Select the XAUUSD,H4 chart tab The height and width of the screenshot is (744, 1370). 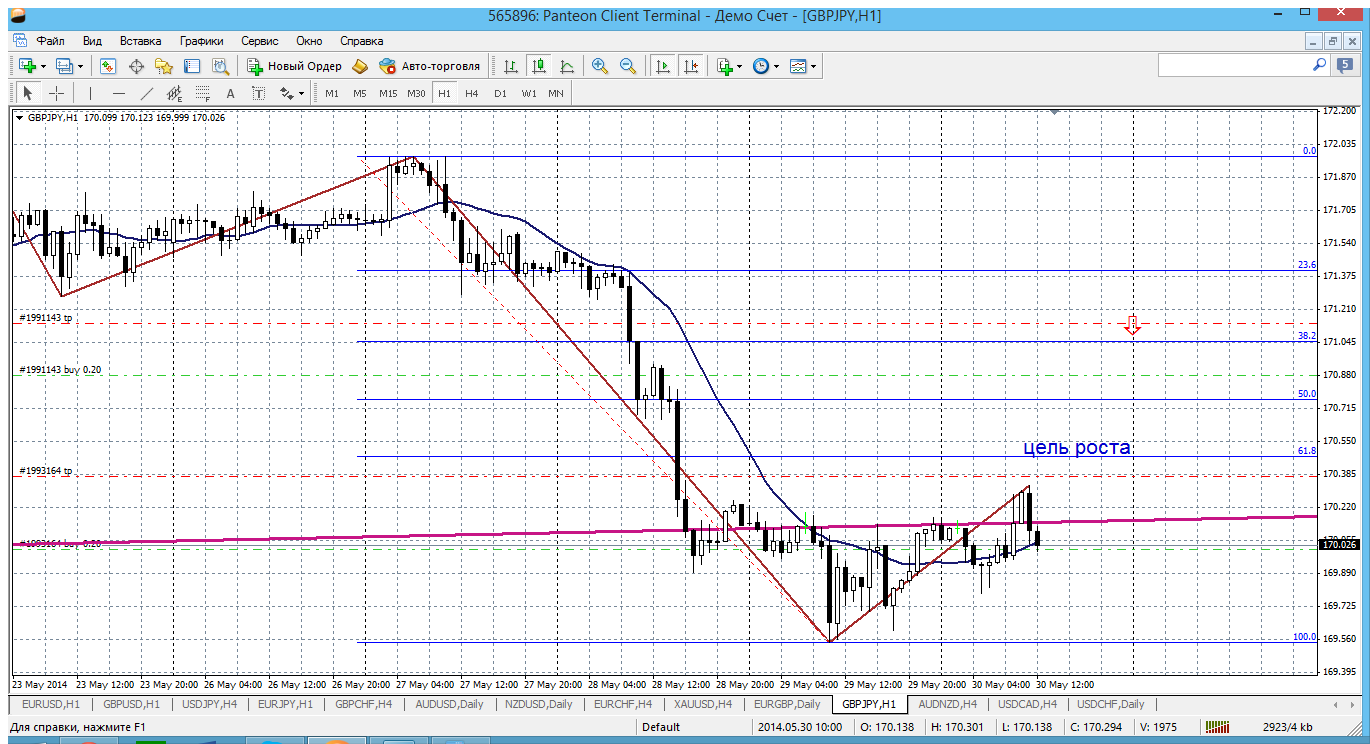tap(703, 704)
